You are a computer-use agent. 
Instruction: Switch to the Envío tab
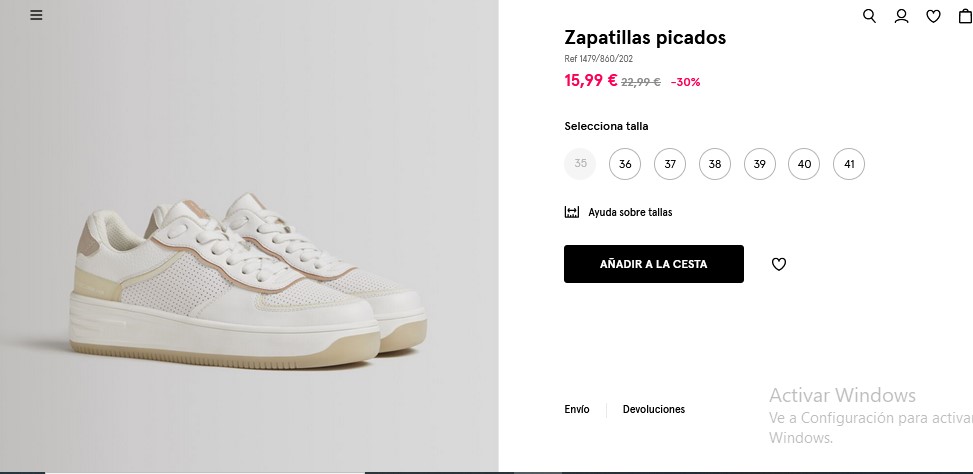[576, 409]
